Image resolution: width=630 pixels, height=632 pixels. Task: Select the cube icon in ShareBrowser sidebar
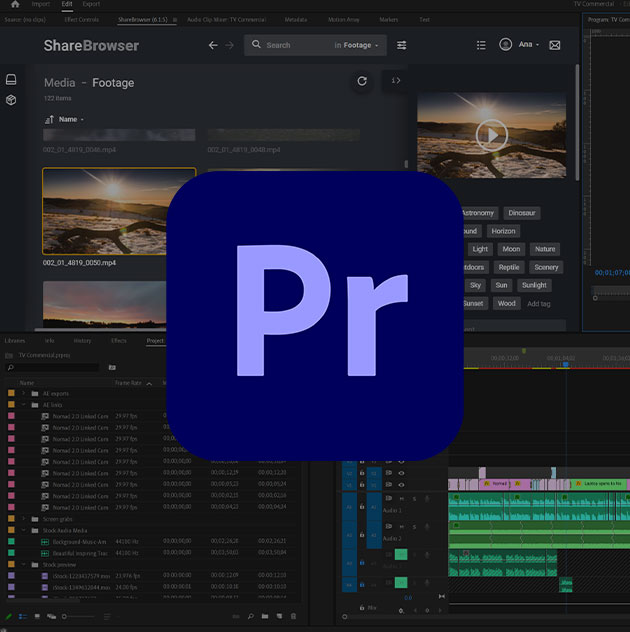tap(11, 100)
